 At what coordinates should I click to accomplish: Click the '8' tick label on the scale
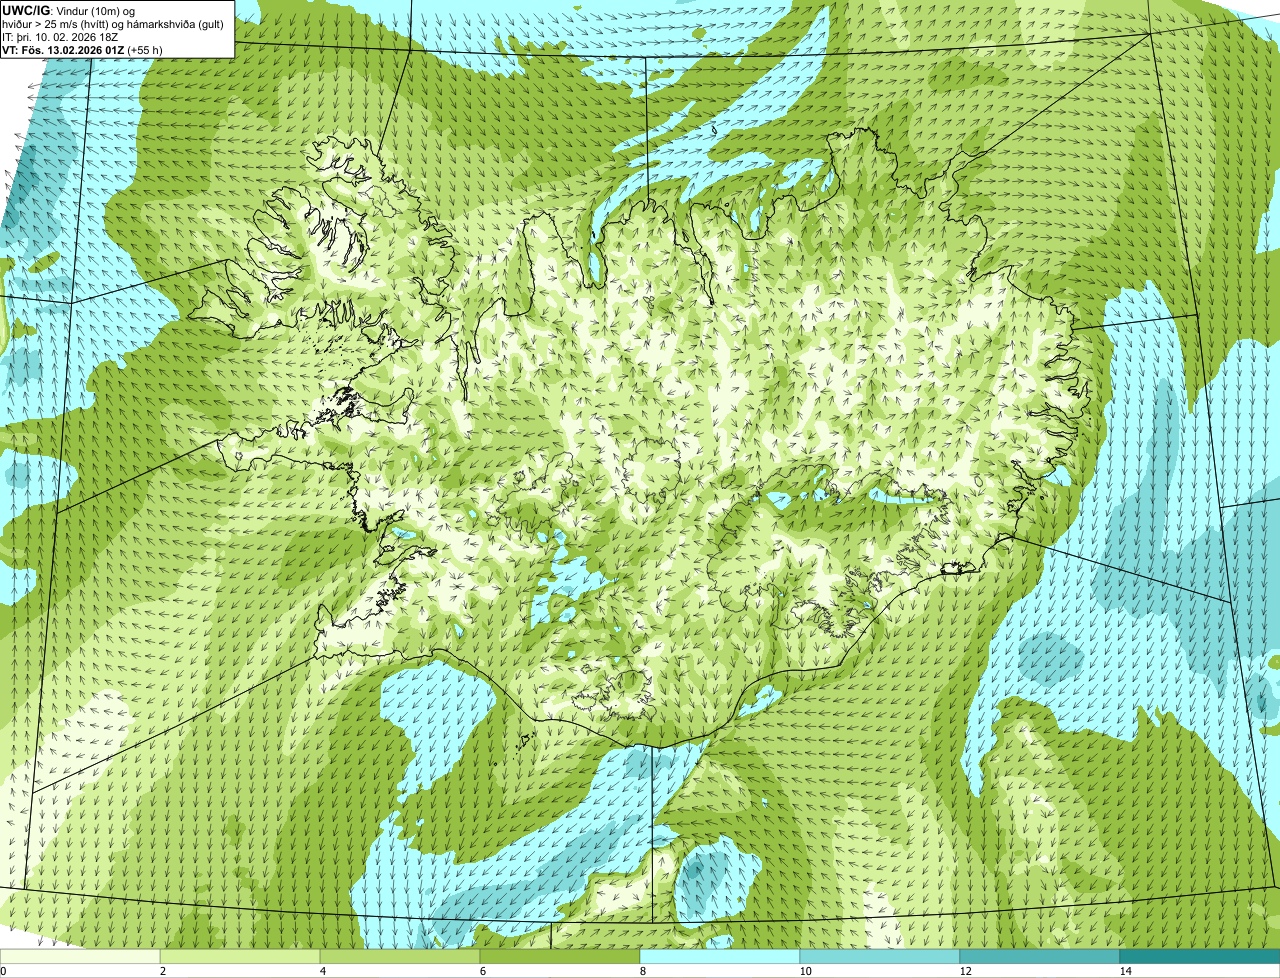(x=642, y=971)
